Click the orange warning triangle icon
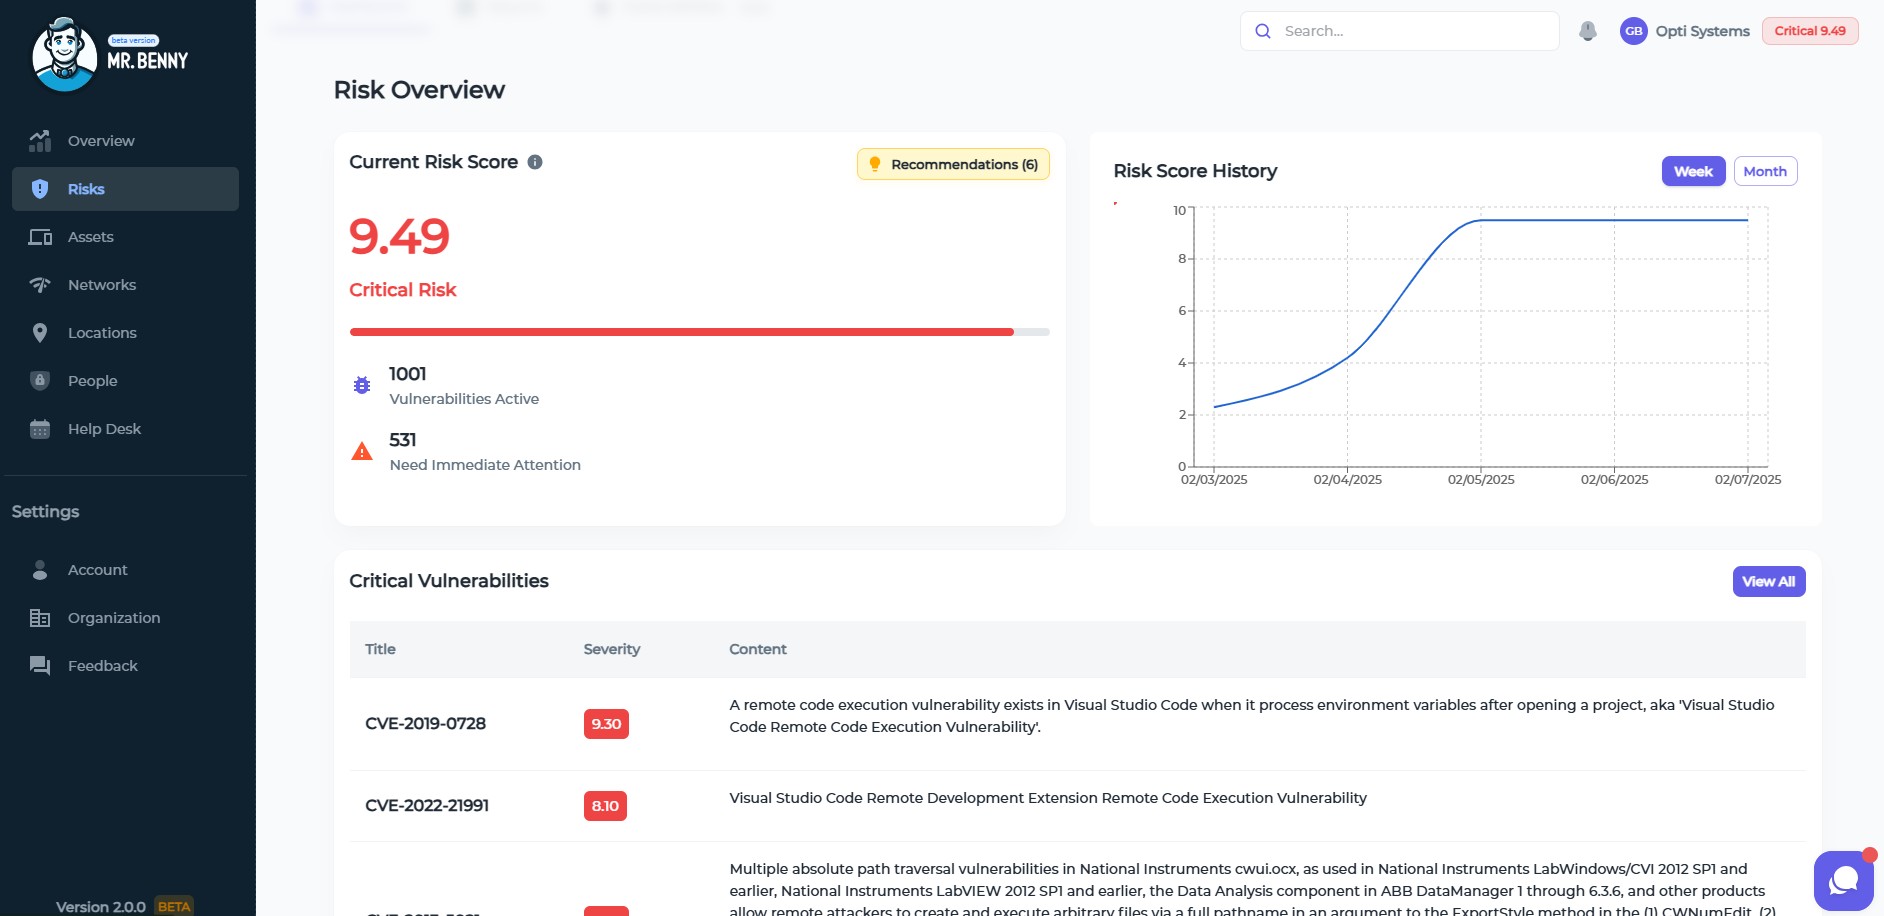The image size is (1884, 916). pos(362,452)
